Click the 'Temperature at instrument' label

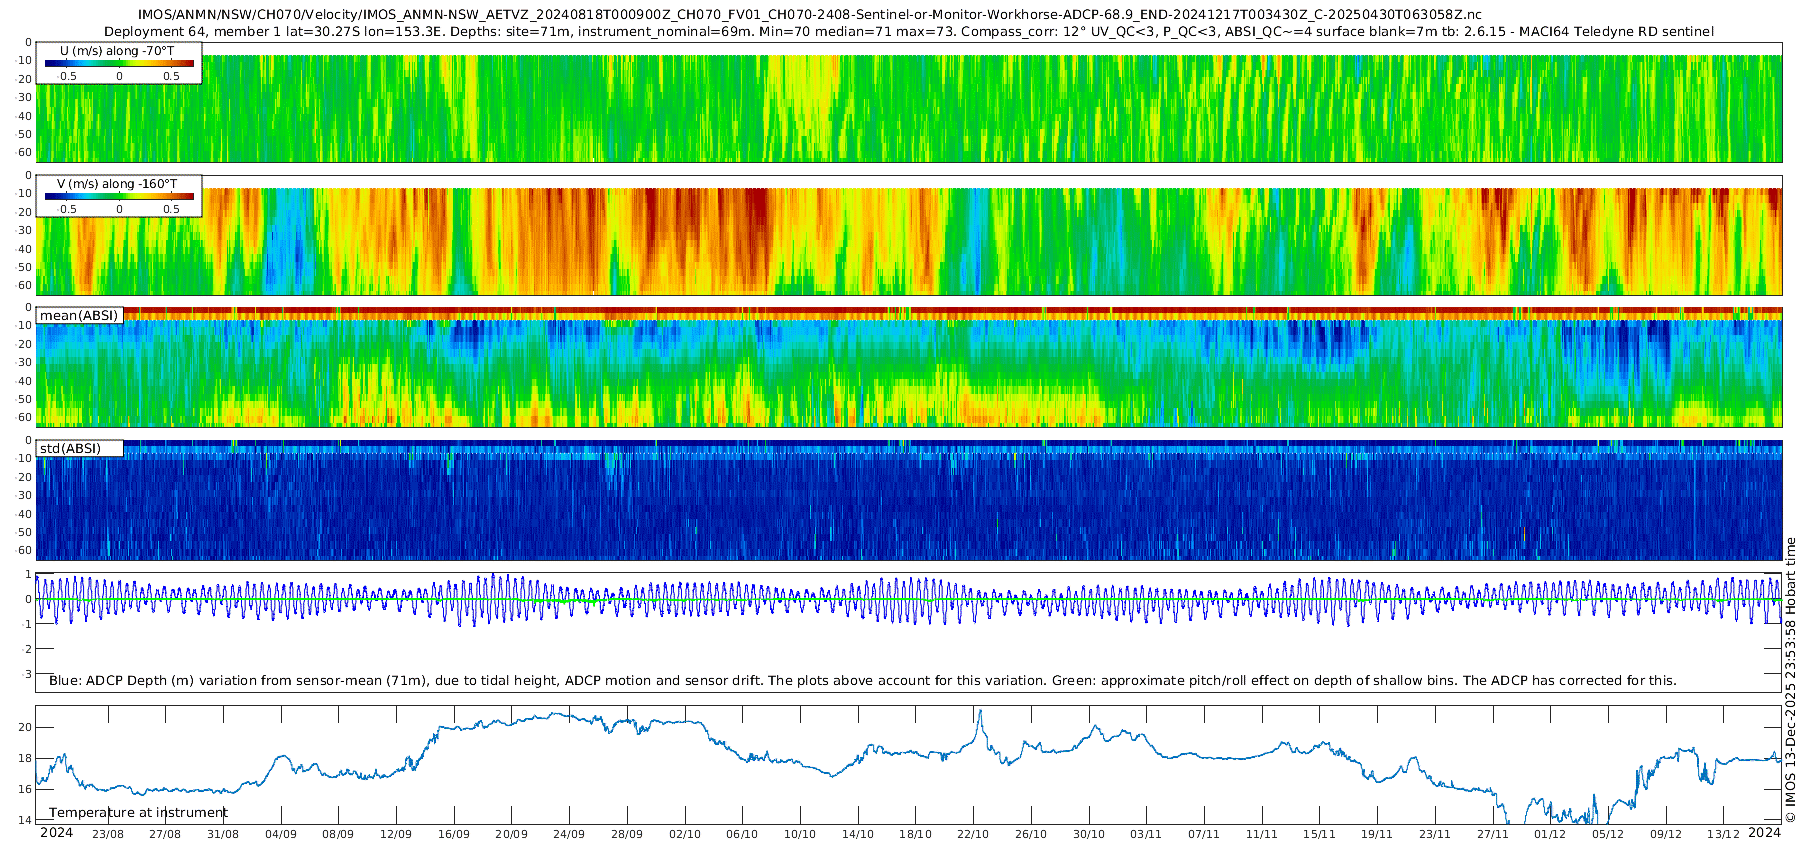point(138,813)
